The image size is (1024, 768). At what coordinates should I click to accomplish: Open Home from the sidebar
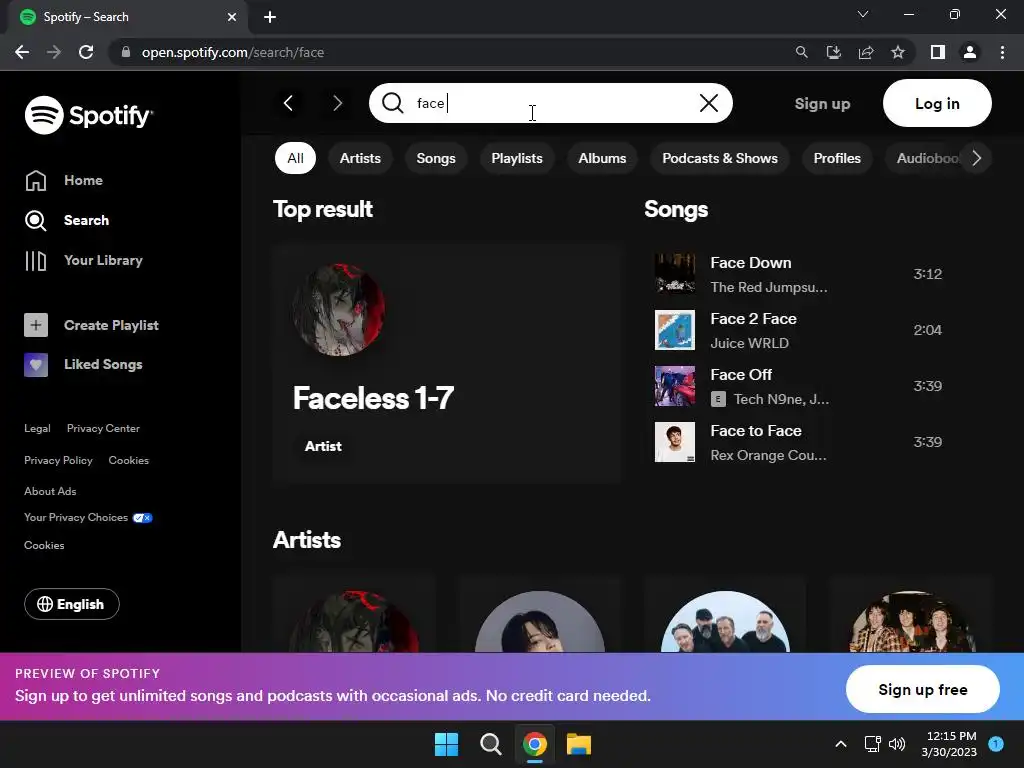click(64, 180)
